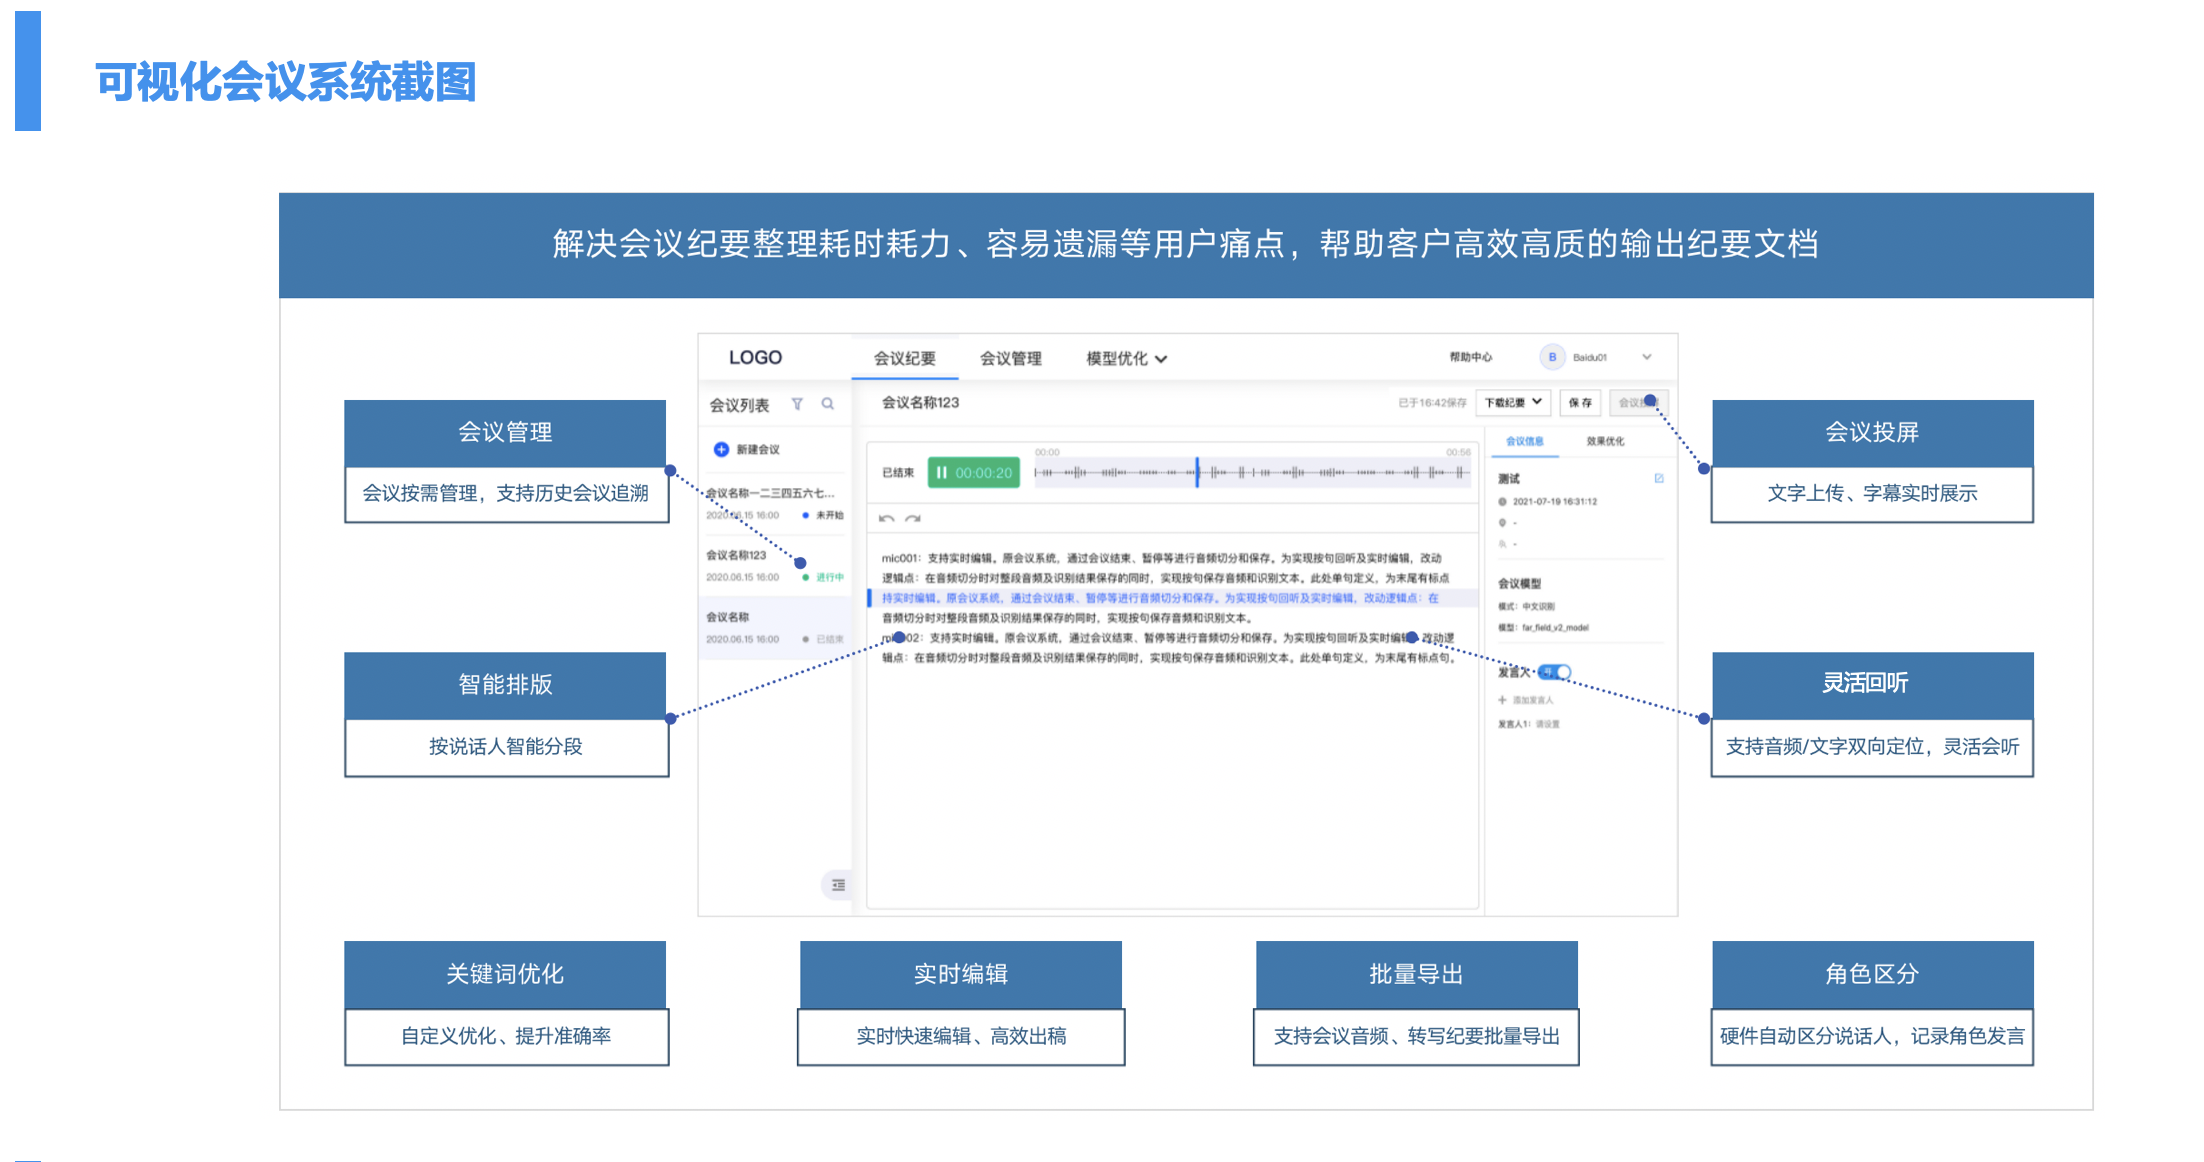
Task: Click the redo arrow in editor toolbar
Action: click(913, 519)
